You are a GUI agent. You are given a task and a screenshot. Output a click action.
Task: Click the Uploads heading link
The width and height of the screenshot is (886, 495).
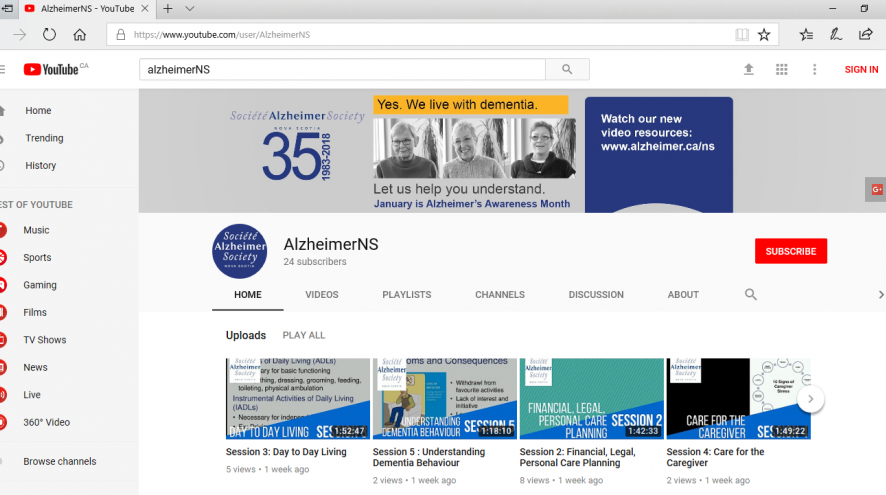[246, 335]
